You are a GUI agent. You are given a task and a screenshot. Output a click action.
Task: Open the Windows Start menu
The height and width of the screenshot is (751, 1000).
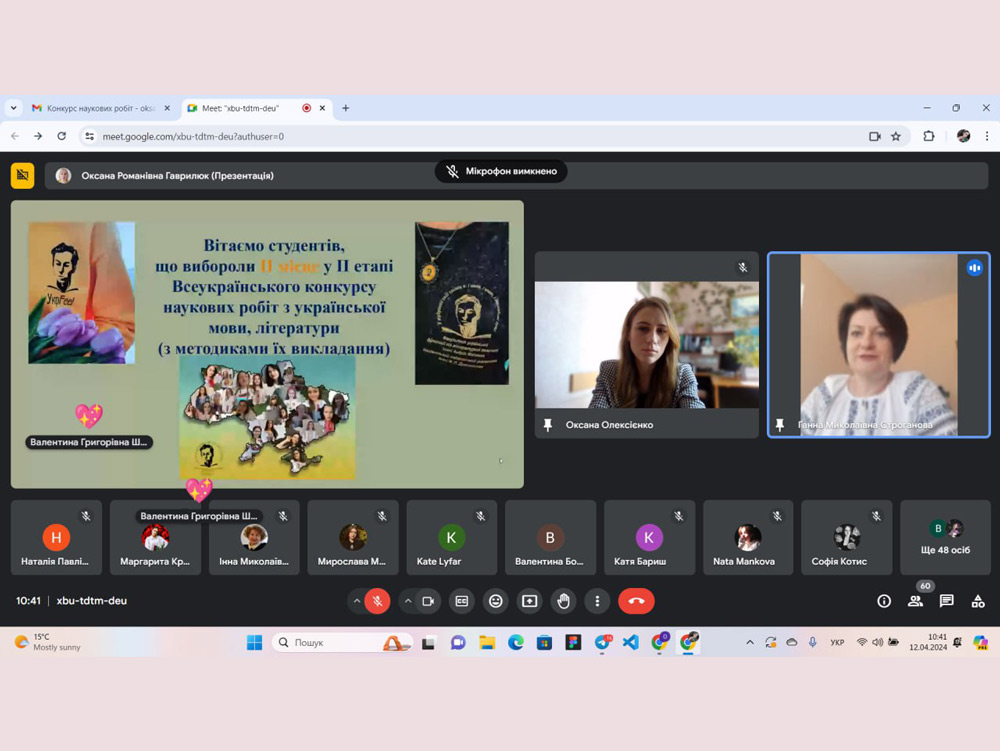[x=254, y=642]
